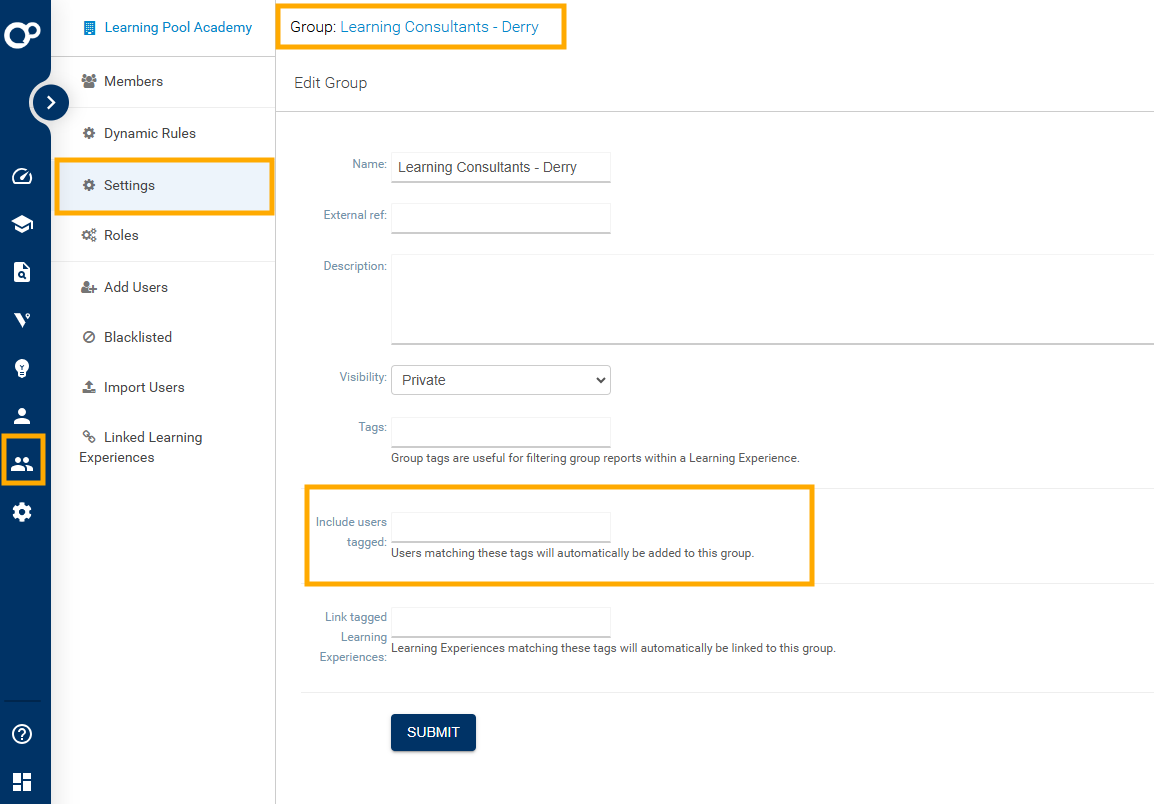Open Dynamic Rules menu item

coord(149,133)
